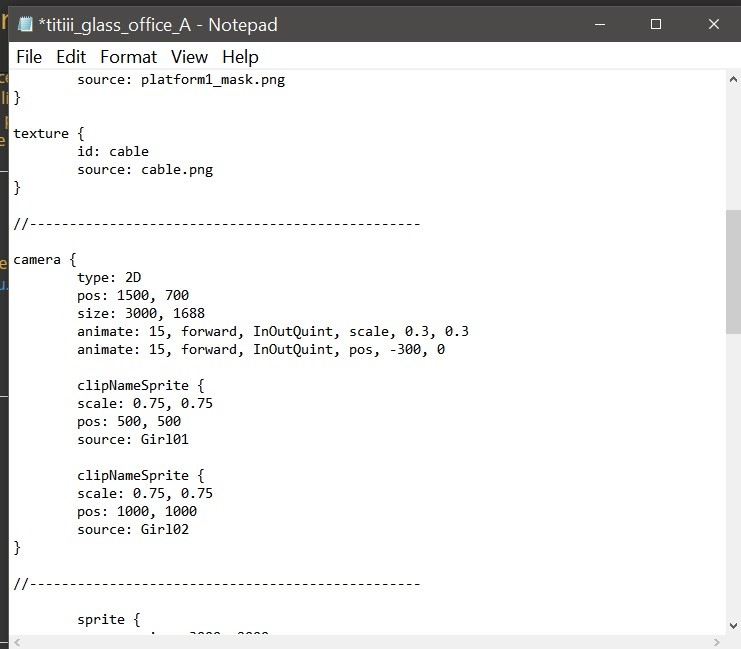Click the vertical scrollbar thumb
This screenshot has width=741, height=649.
[x=733, y=270]
